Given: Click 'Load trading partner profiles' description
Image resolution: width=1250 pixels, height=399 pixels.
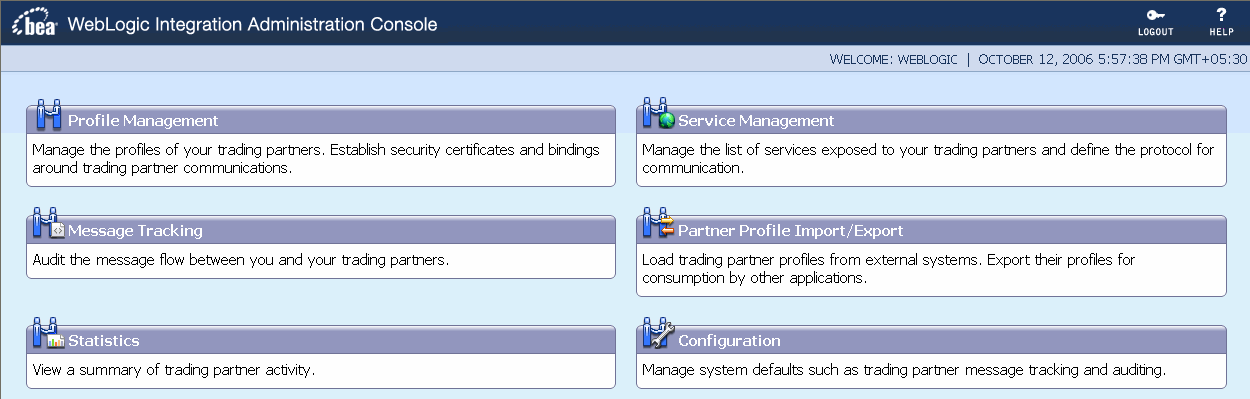Looking at the screenshot, I should pyautogui.click(x=889, y=269).
